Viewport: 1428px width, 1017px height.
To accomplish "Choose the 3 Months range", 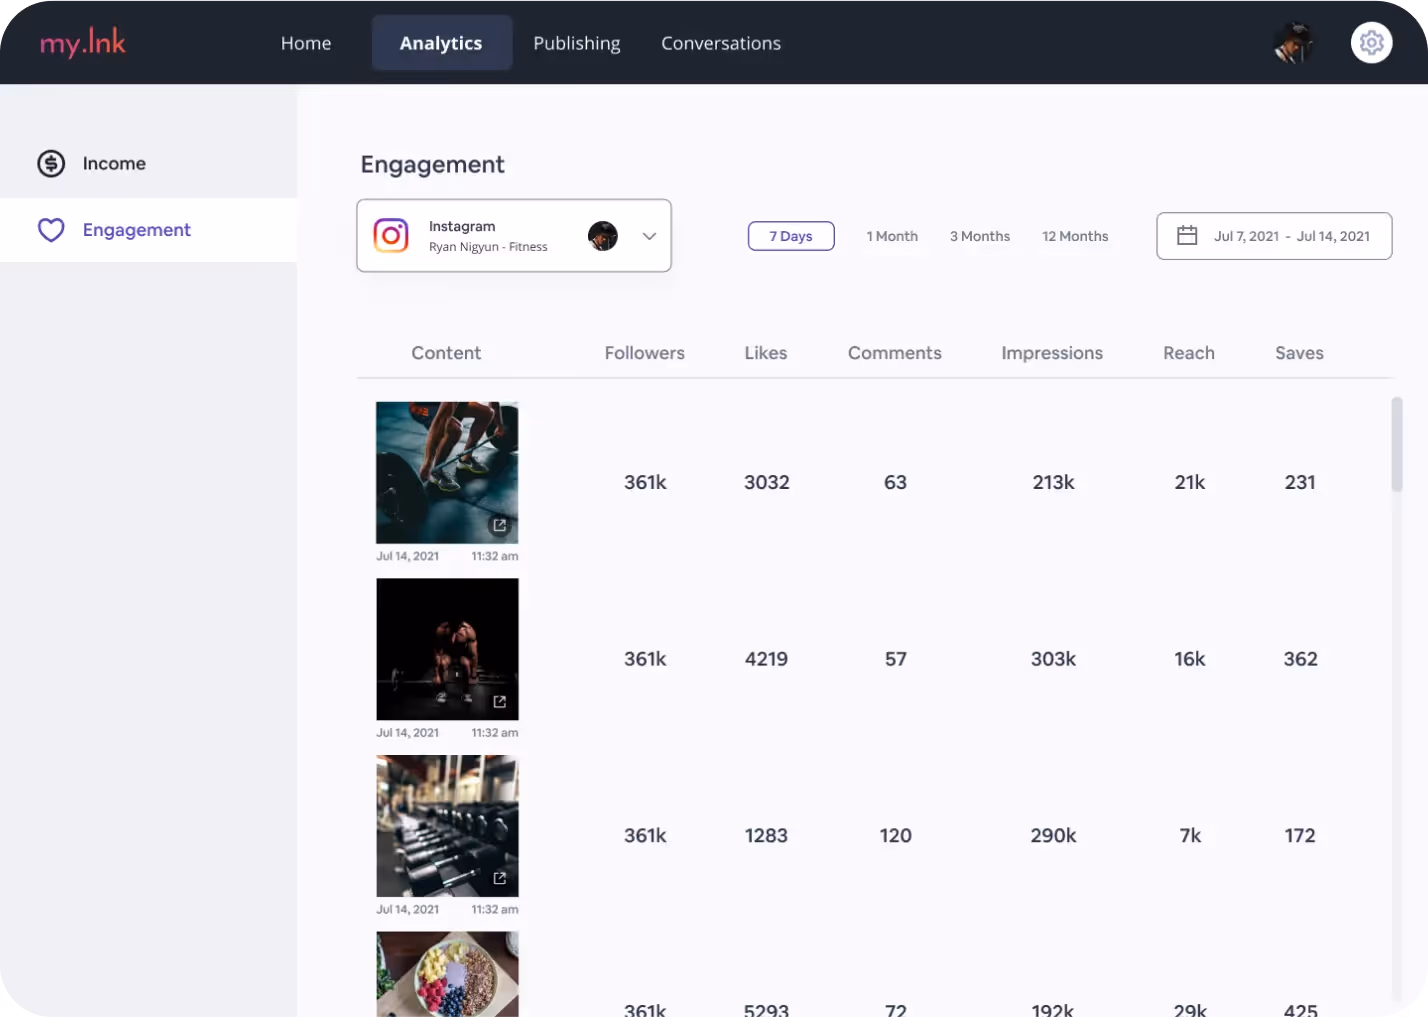I will 980,236.
